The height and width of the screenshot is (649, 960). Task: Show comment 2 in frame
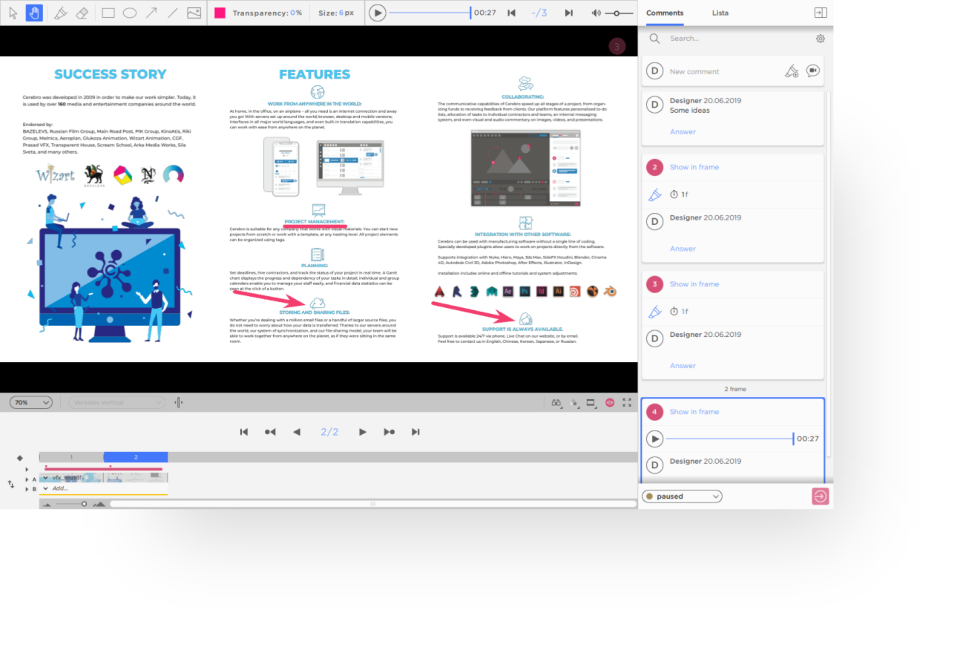[693, 167]
